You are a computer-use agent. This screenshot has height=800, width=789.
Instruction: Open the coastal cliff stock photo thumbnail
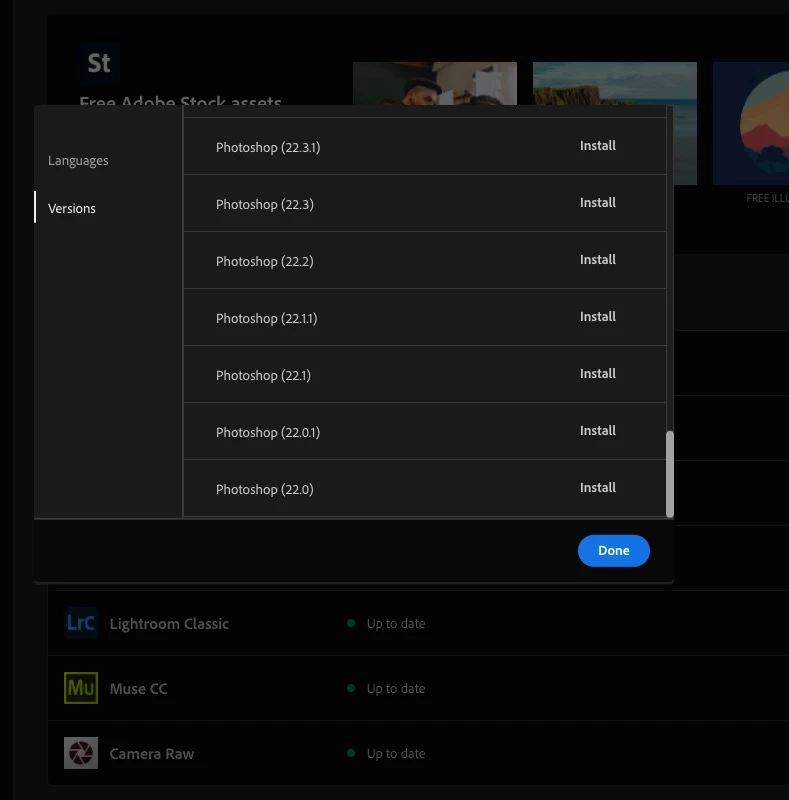pos(614,84)
